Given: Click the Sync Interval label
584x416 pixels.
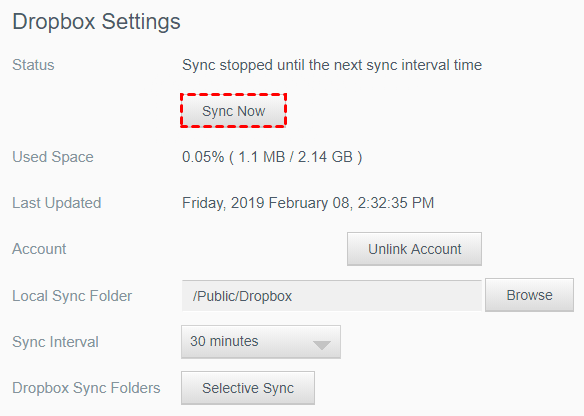Looking at the screenshot, I should (55, 342).
